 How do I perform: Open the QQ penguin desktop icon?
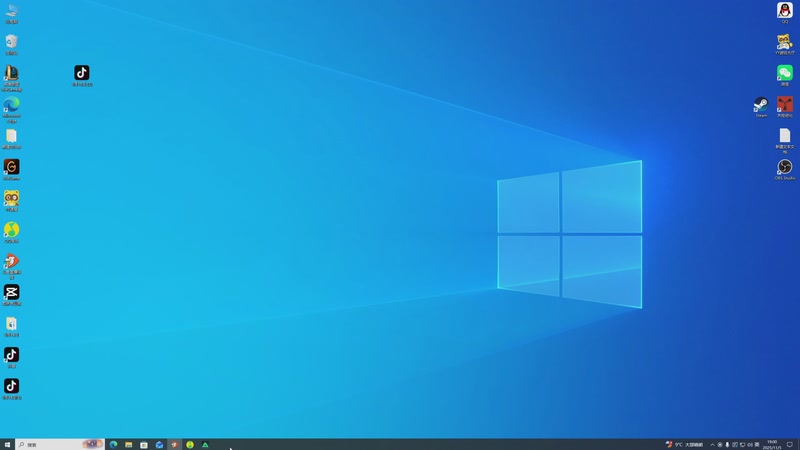pos(784,12)
